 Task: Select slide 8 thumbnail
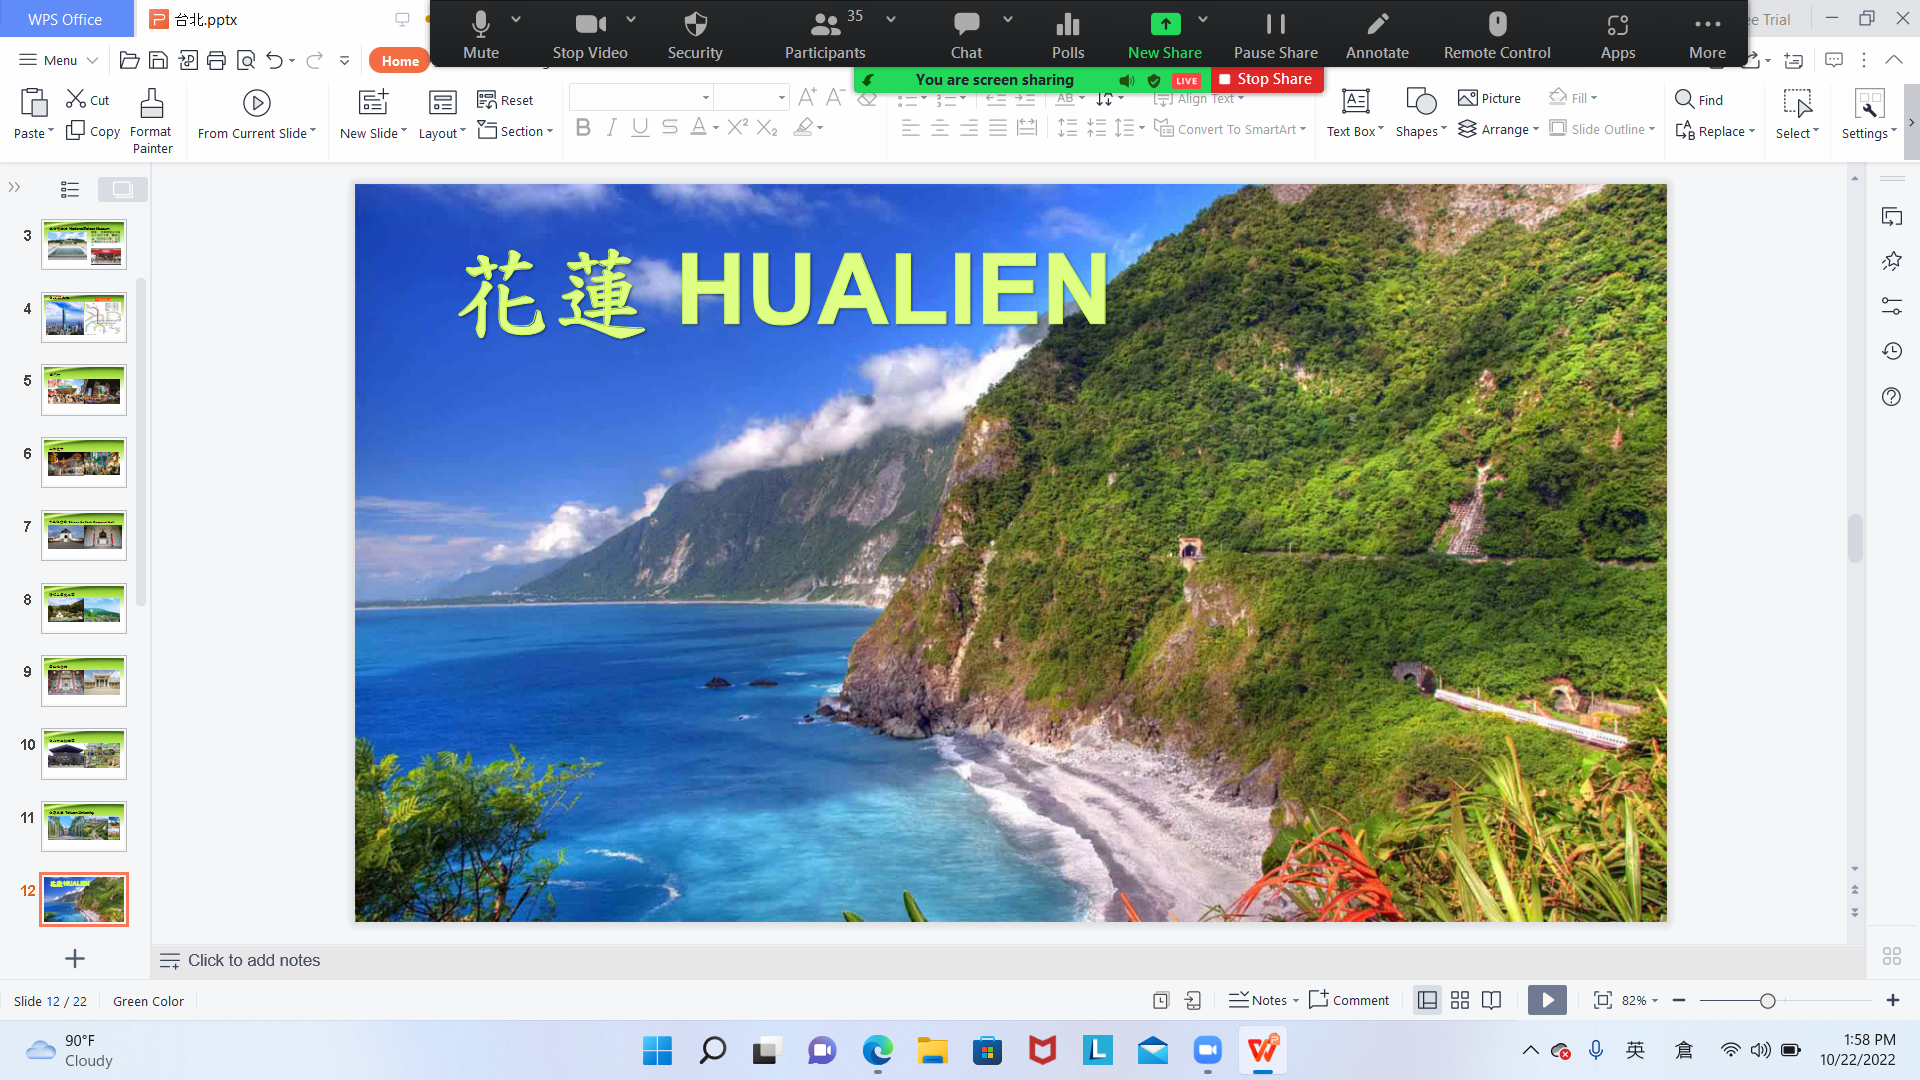tap(84, 608)
